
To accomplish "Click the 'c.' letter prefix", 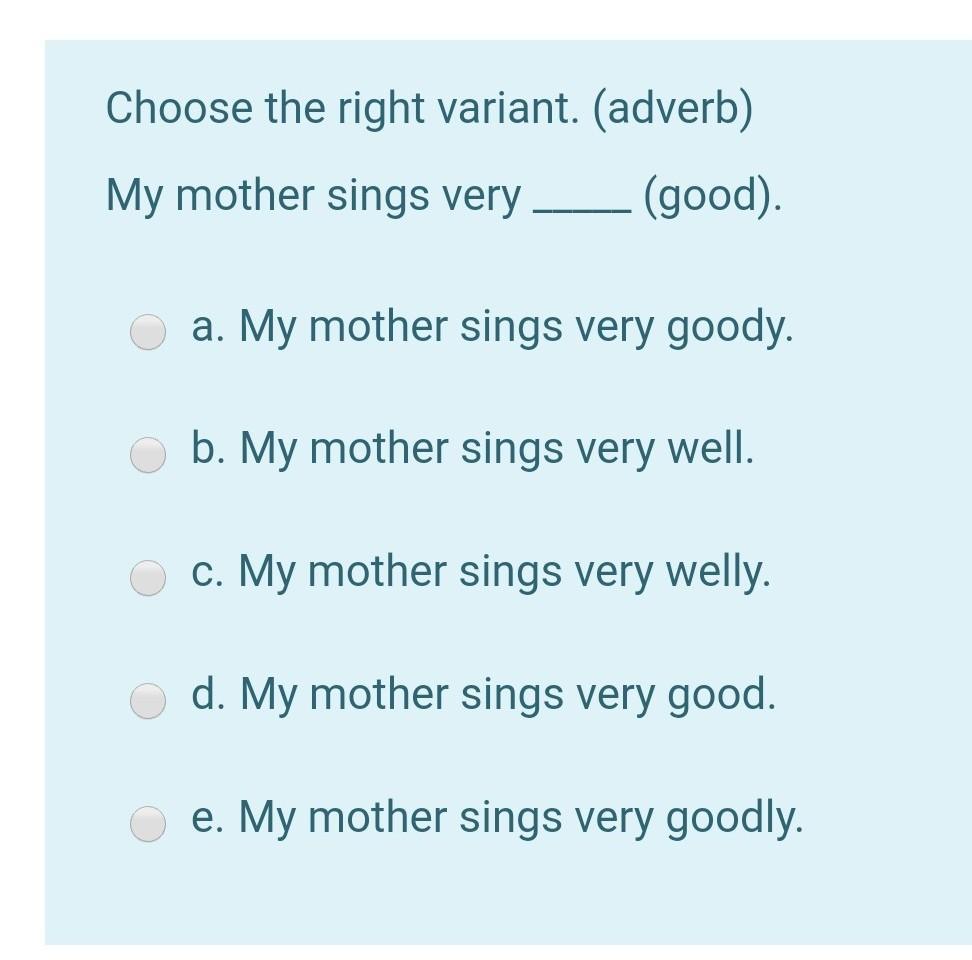I will [206, 573].
